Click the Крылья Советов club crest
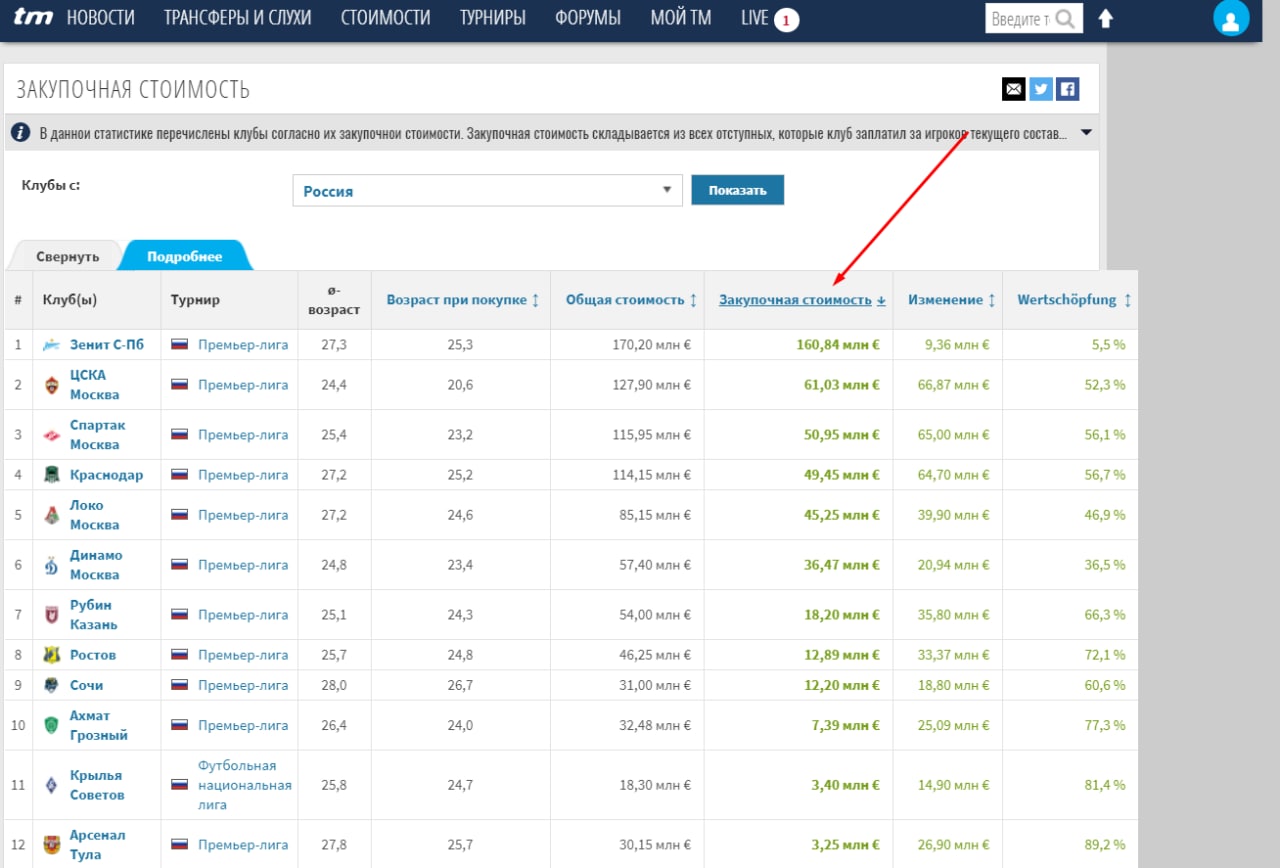This screenshot has height=868, width=1280. pos(52,785)
